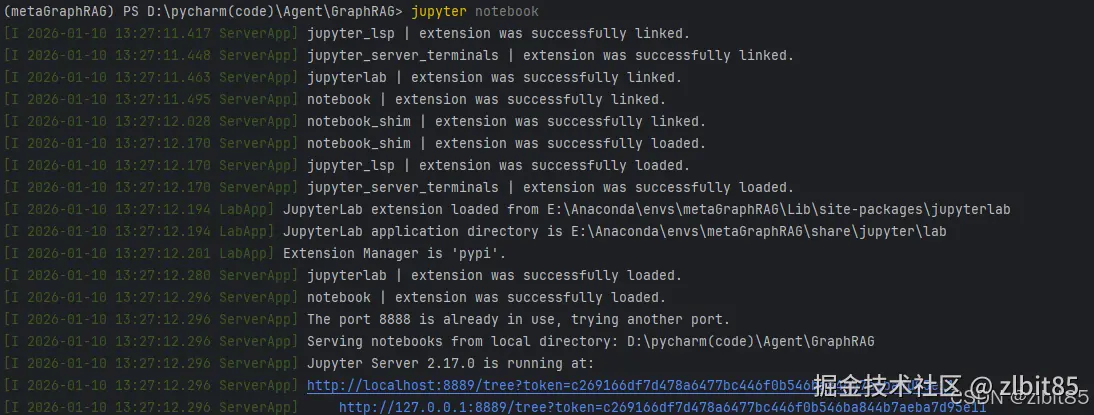The height and width of the screenshot is (415, 1094).
Task: Click the 'notebook_shim' successfully linked line
Action: tap(506, 121)
